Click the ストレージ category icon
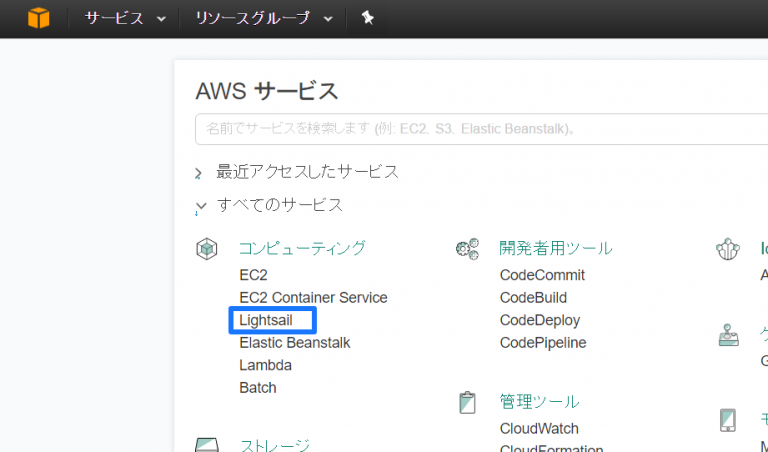 click(x=207, y=445)
